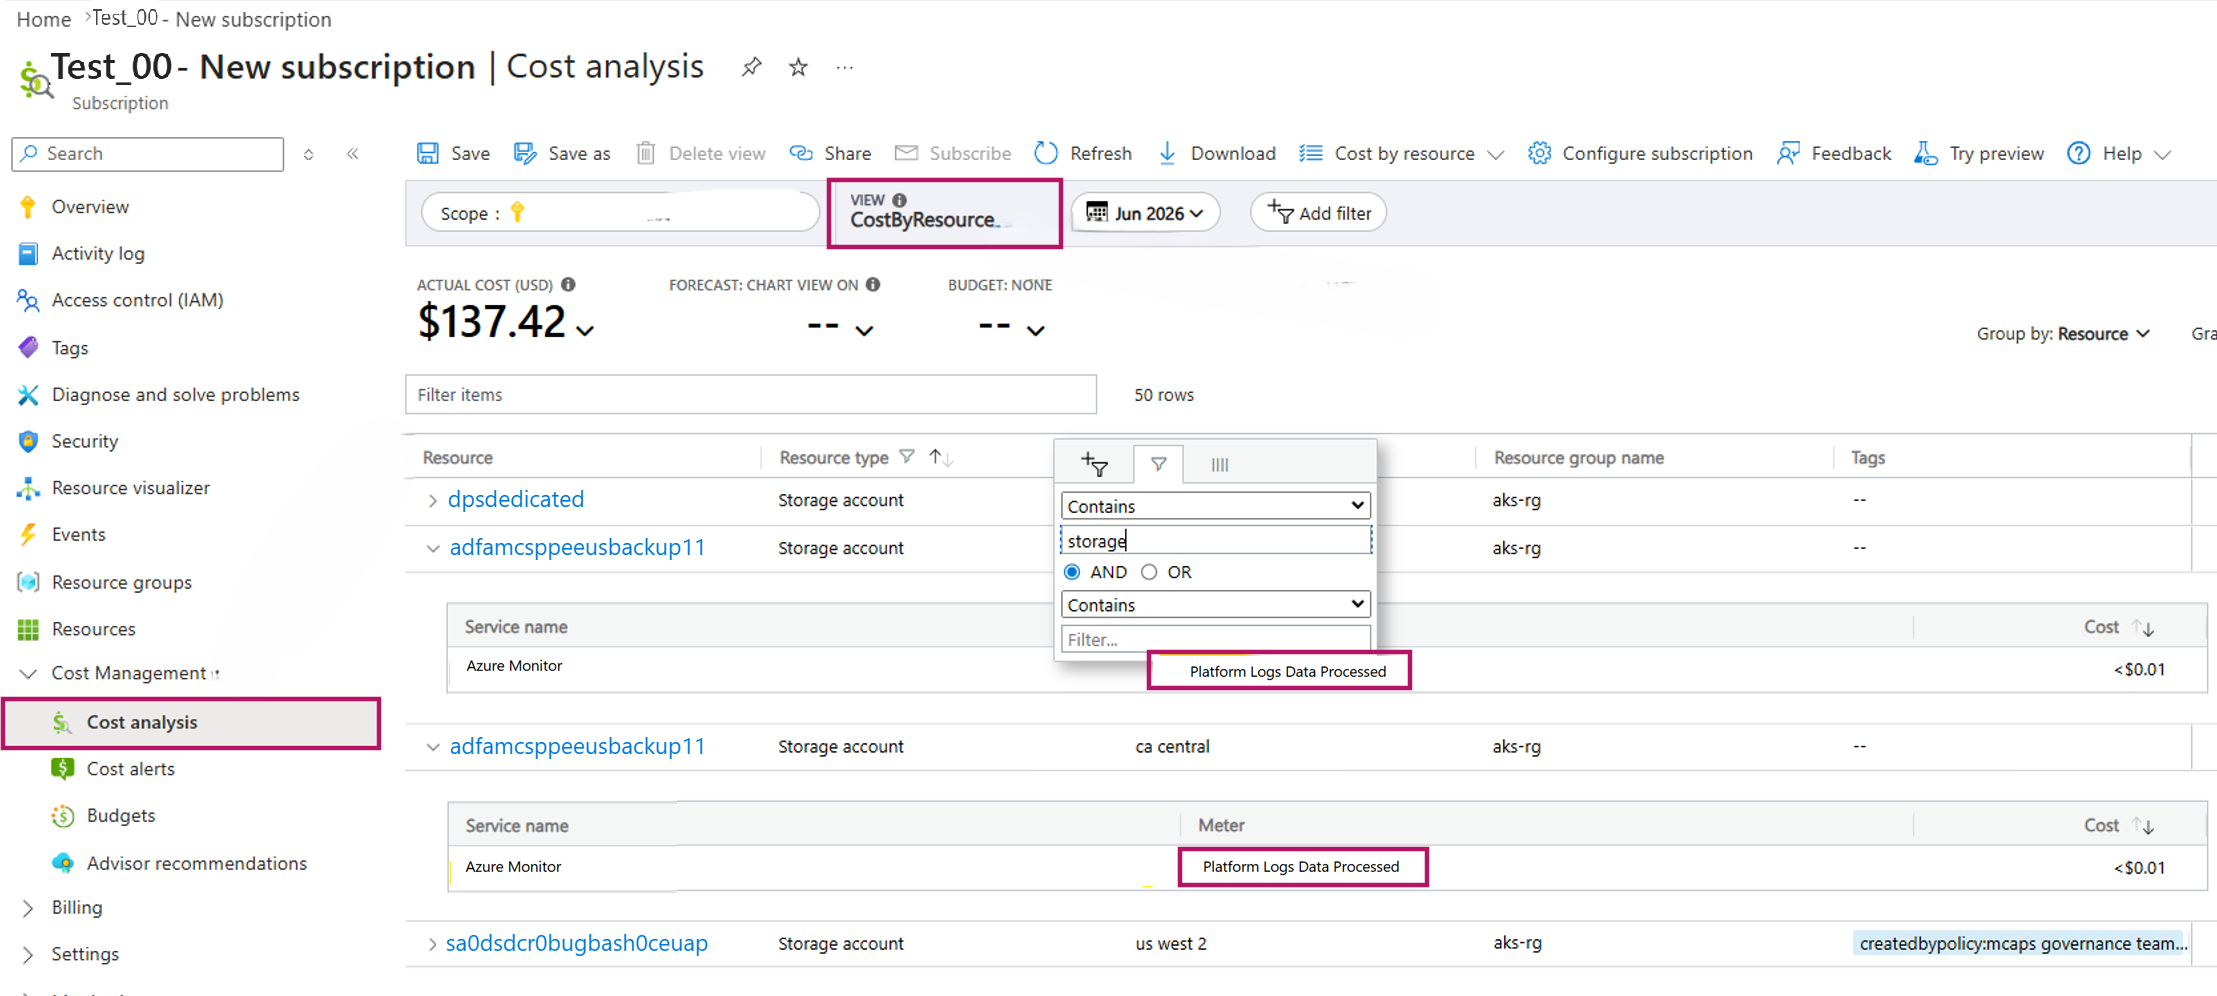The height and width of the screenshot is (996, 2217).
Task: Click Subscribe in the toolbar
Action: pos(953,153)
